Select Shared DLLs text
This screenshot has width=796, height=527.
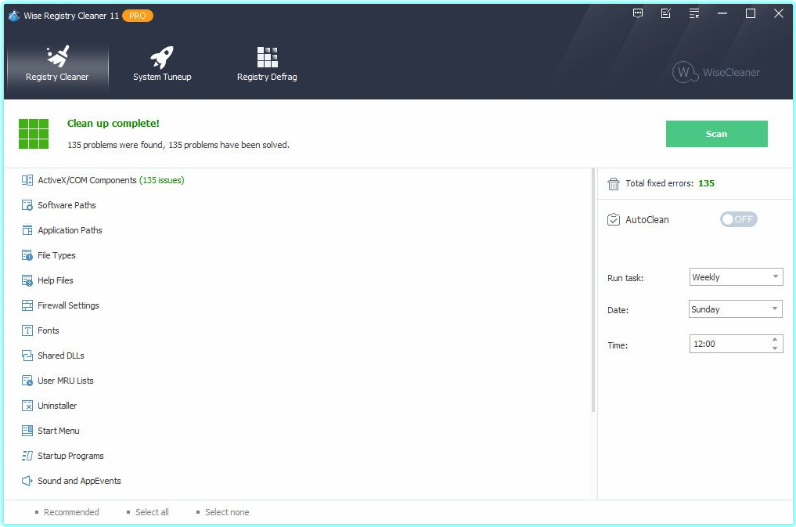coord(61,355)
